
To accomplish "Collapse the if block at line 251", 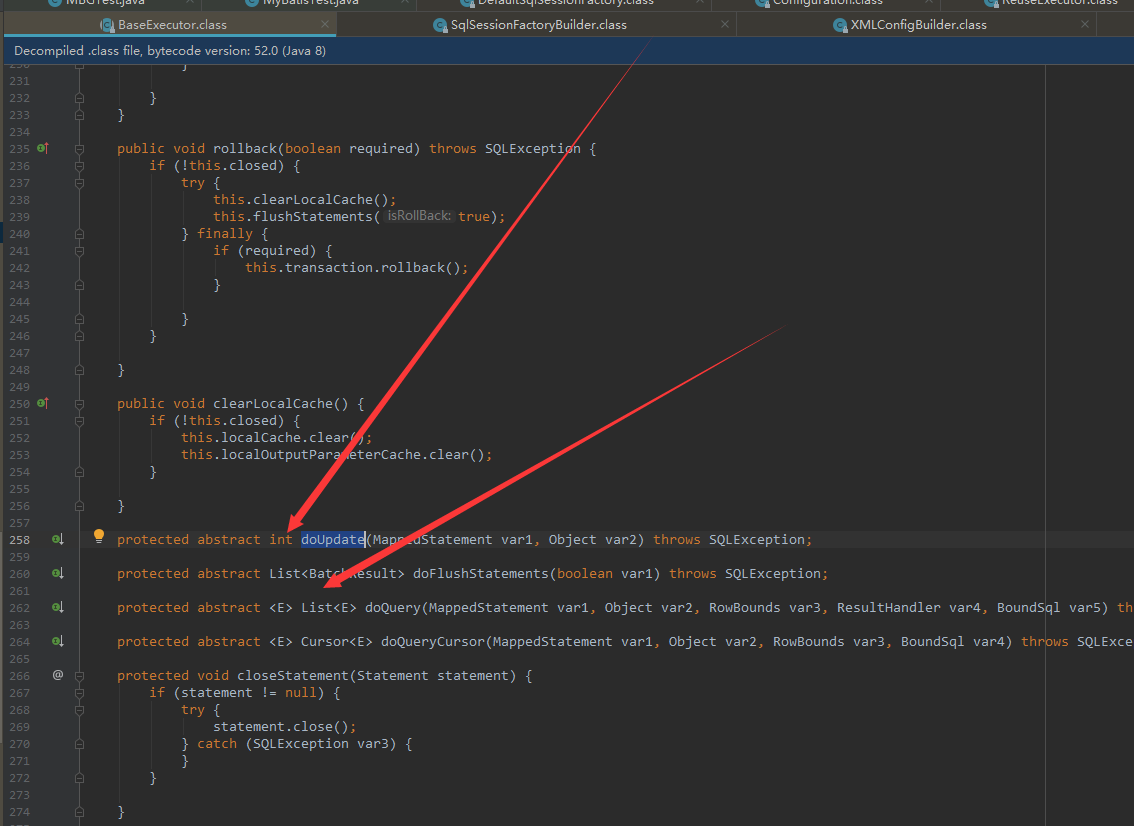I will pyautogui.click(x=80, y=421).
